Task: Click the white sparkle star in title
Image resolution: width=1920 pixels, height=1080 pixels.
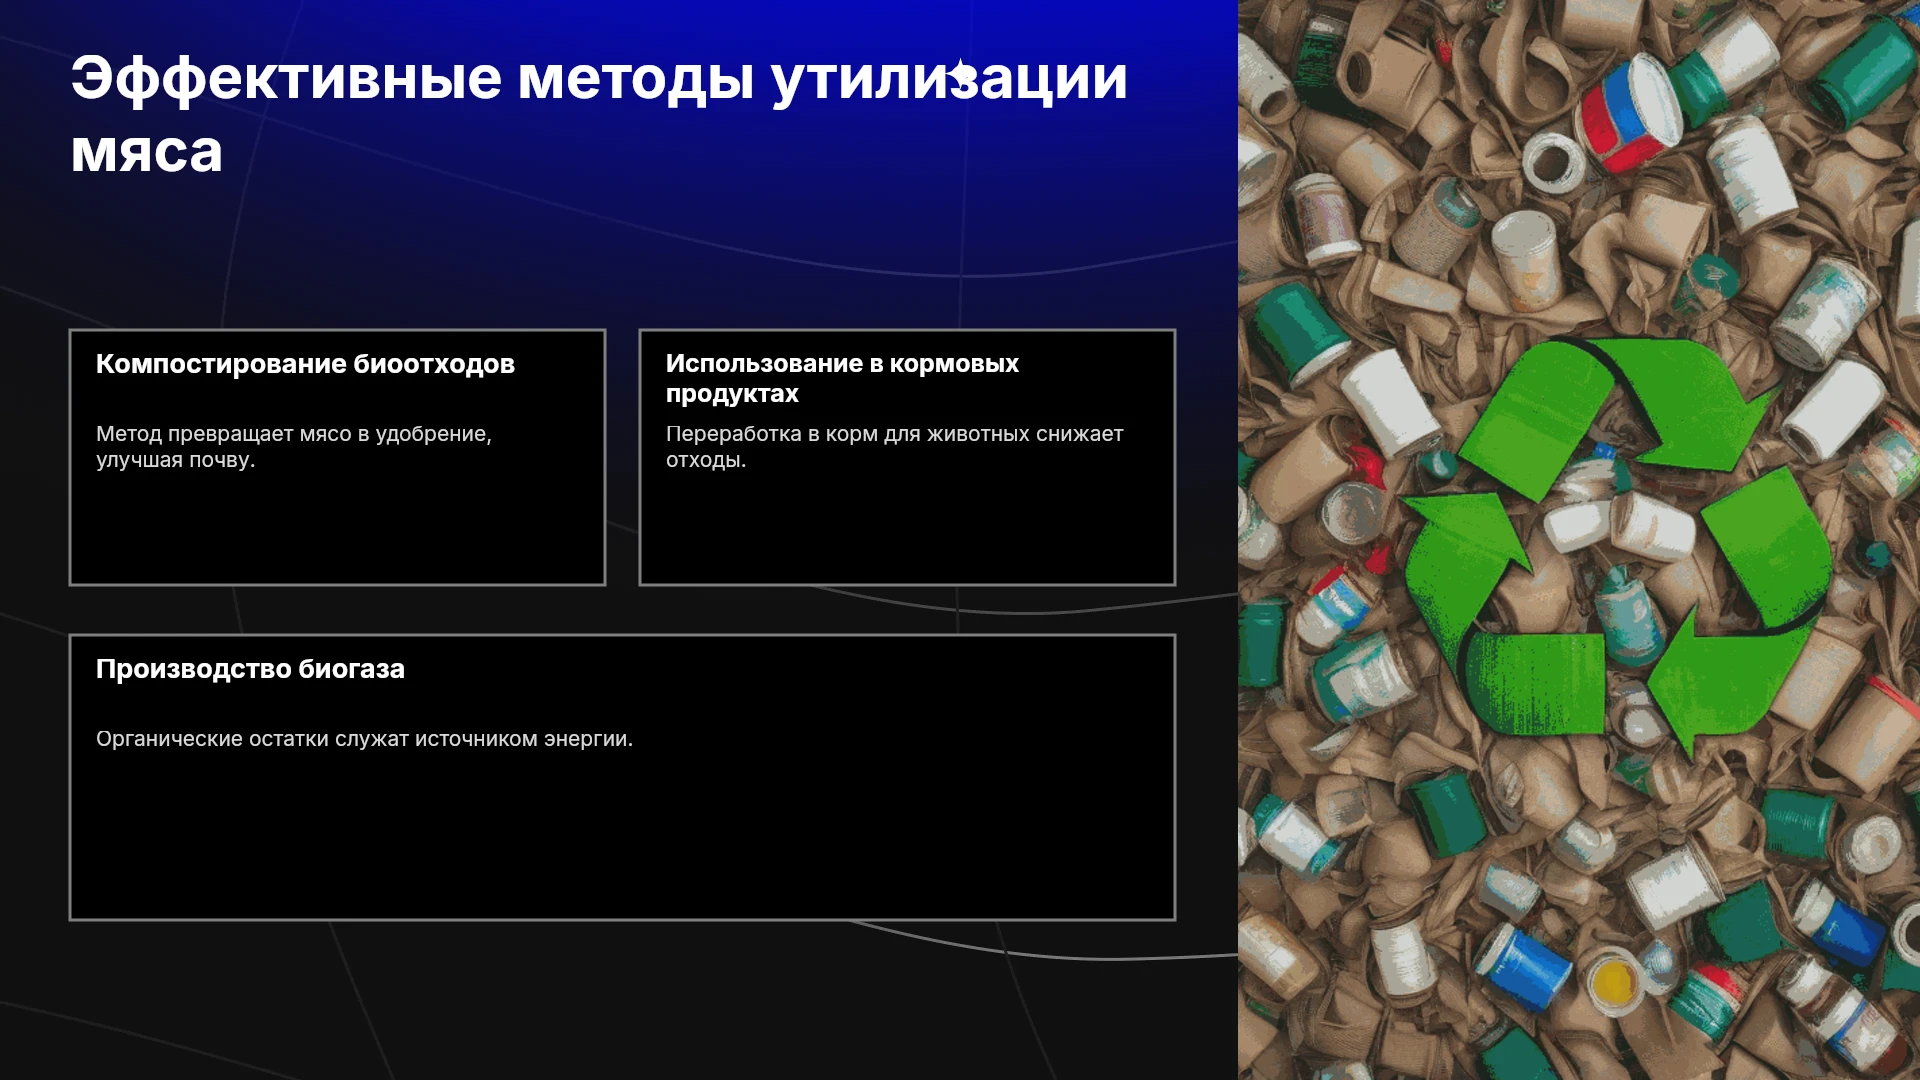Action: pyautogui.click(x=960, y=76)
